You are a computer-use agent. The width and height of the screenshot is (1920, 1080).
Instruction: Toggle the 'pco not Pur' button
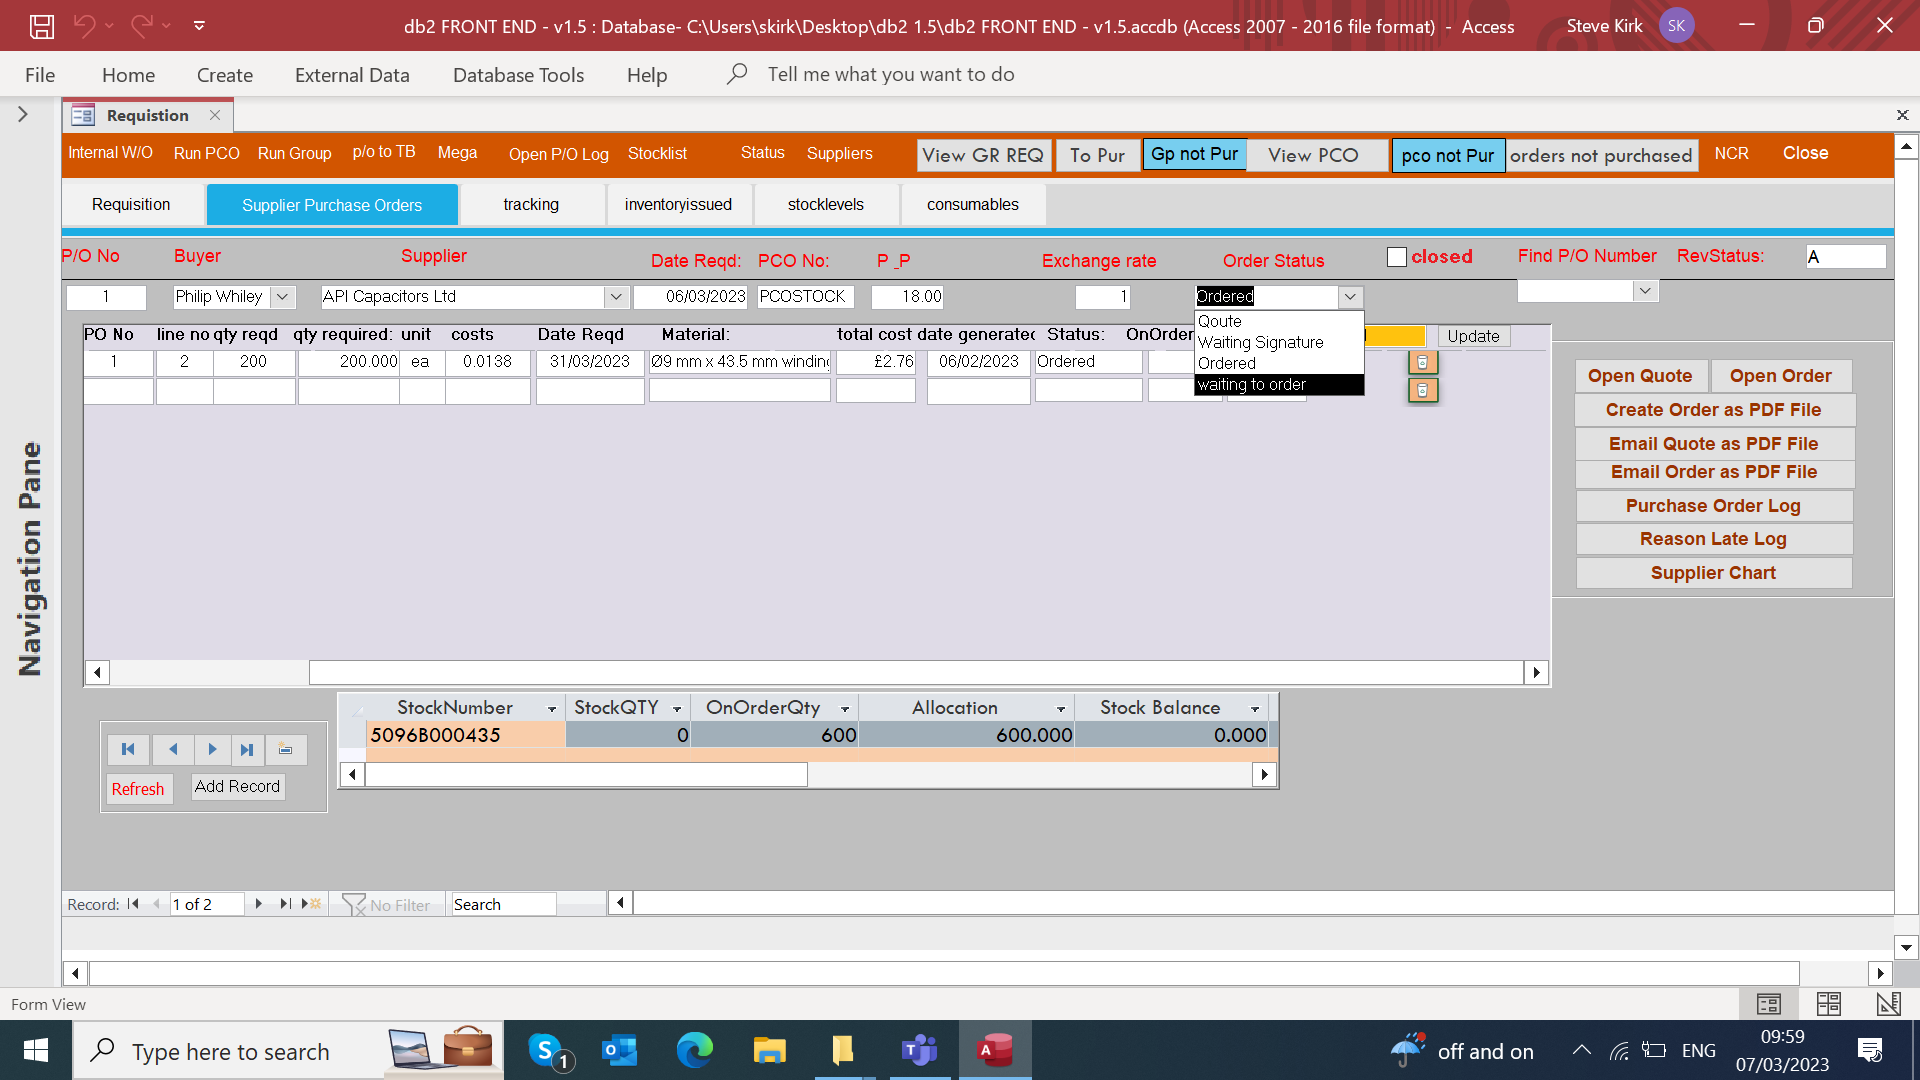1447,155
